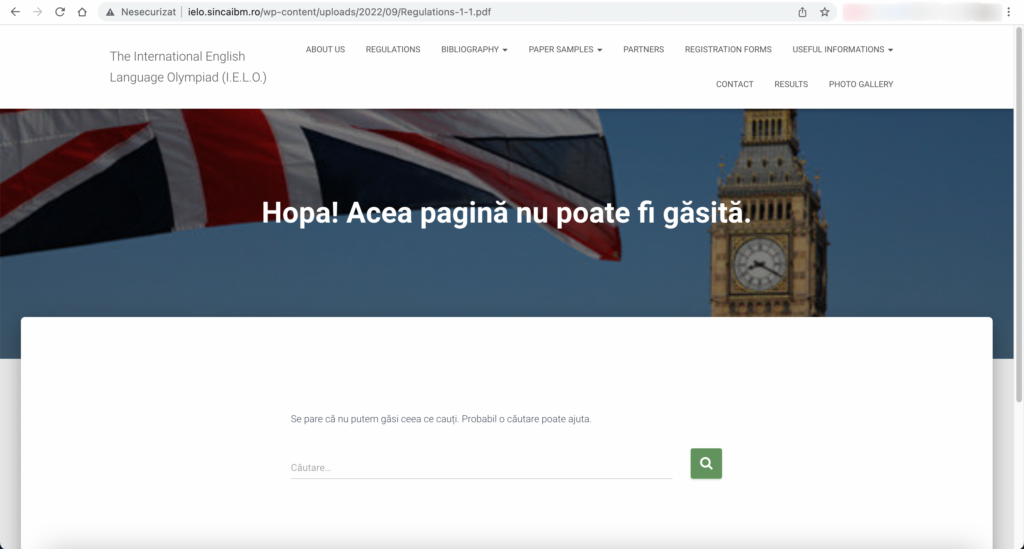Screen dimensions: 1024x549
Task: Open the Useful Informations dropdown
Action: (x=842, y=49)
